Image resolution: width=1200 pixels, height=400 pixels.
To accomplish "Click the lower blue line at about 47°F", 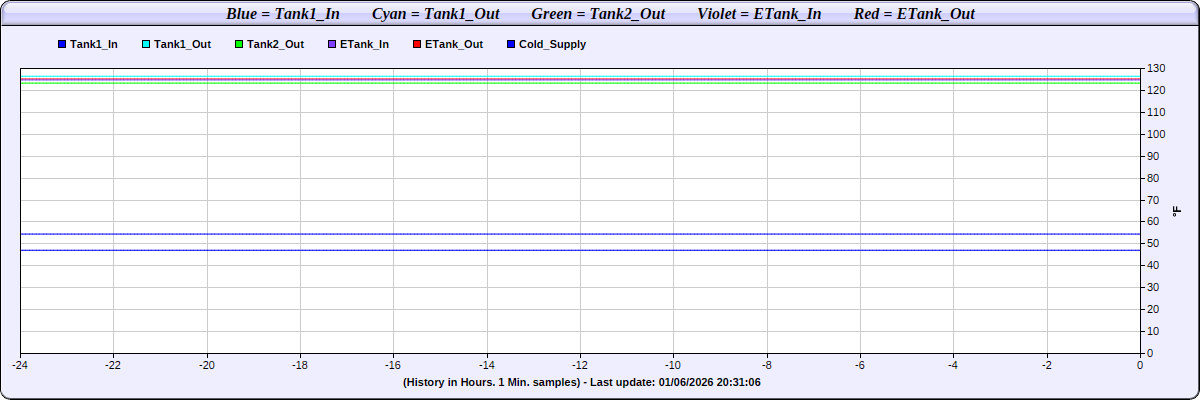I will click(x=580, y=250).
